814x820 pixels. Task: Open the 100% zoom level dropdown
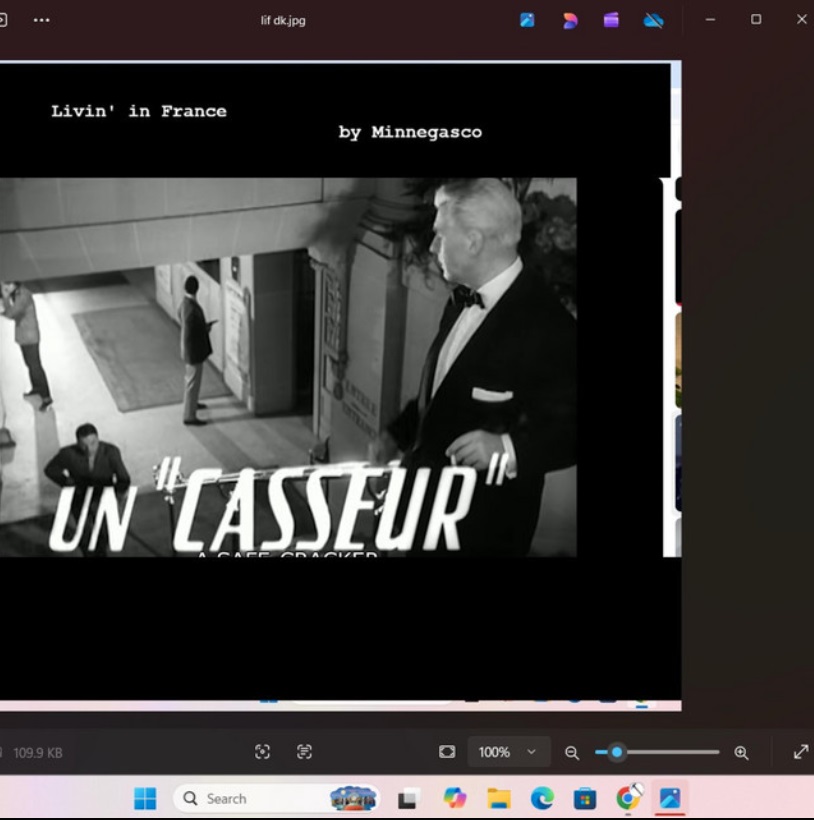(x=508, y=752)
